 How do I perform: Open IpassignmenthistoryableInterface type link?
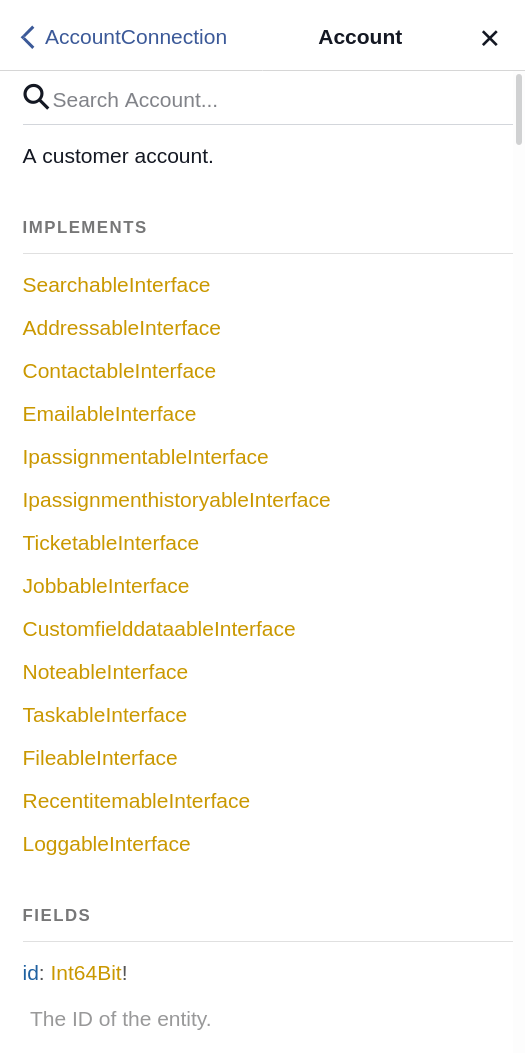tap(177, 500)
